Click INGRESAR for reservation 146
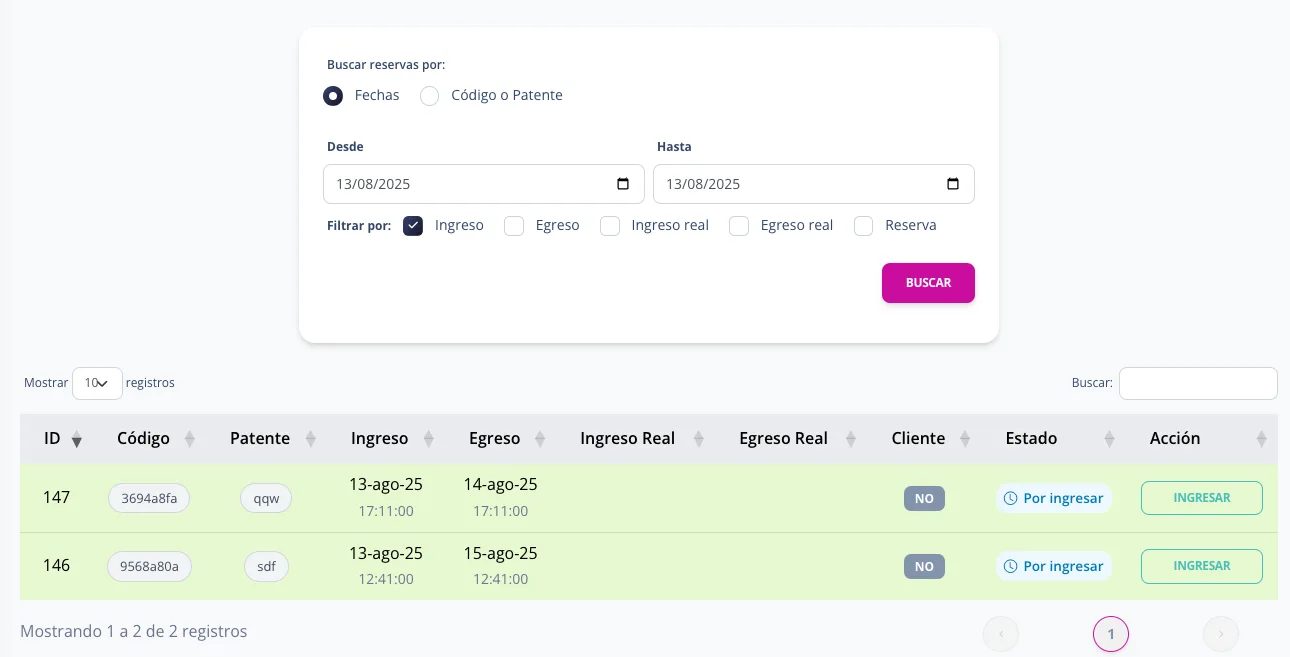Image resolution: width=1290 pixels, height=657 pixels. [x=1201, y=566]
